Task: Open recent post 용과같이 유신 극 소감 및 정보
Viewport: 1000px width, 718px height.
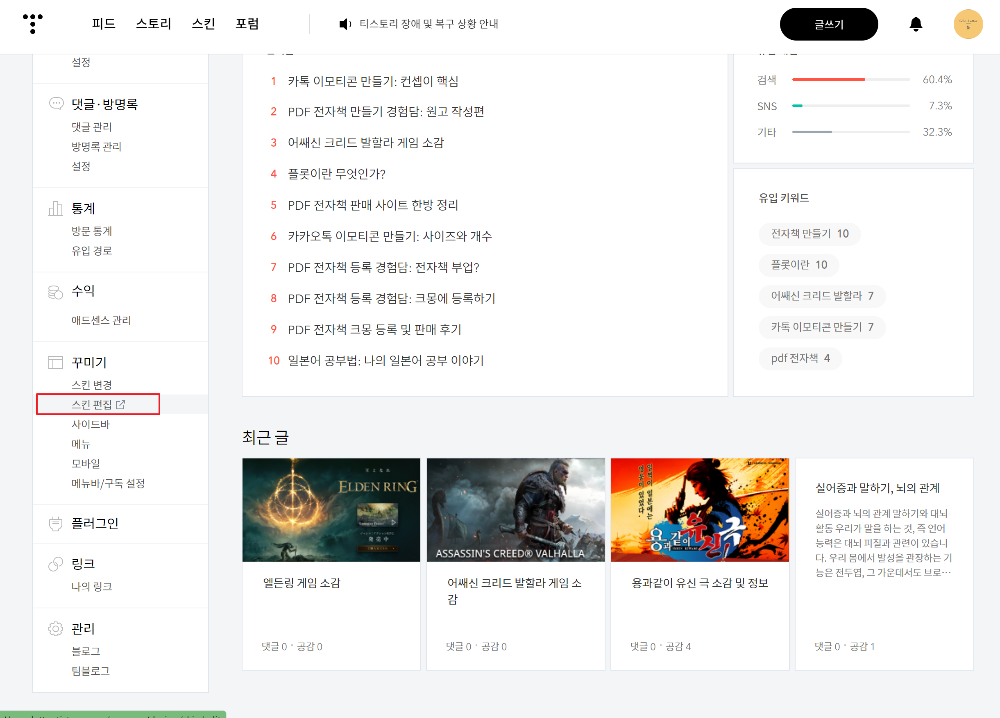Action: click(x=700, y=583)
